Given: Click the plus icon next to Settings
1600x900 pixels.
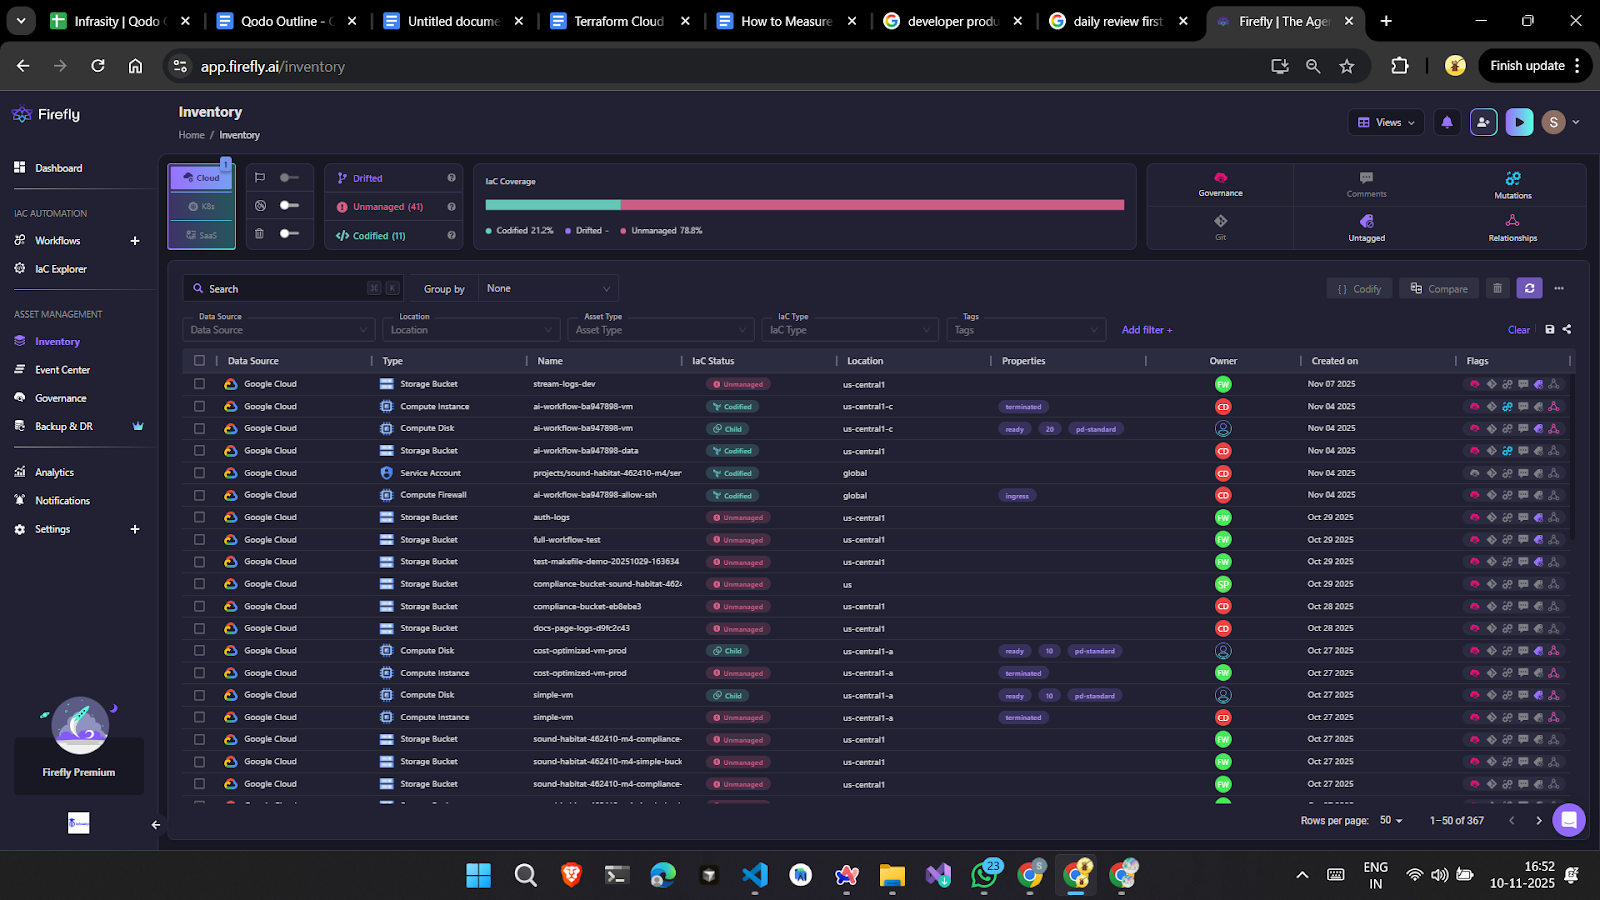Looking at the screenshot, I should pos(135,529).
